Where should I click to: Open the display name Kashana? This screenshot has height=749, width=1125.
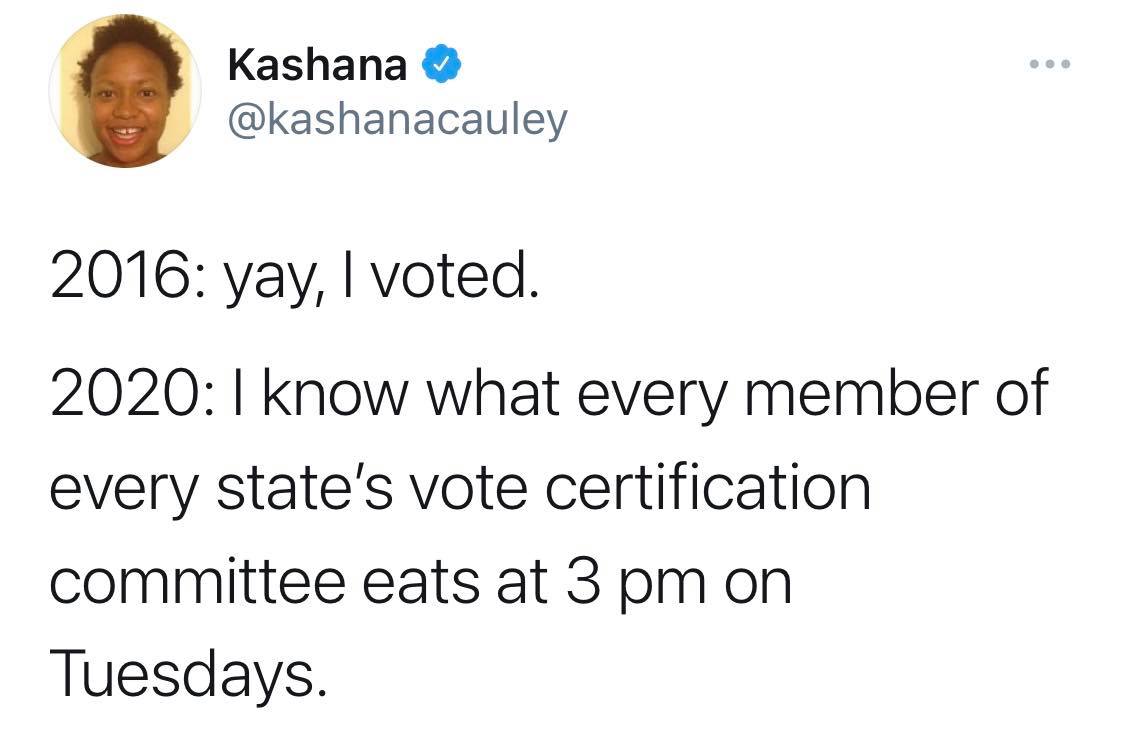click(317, 65)
